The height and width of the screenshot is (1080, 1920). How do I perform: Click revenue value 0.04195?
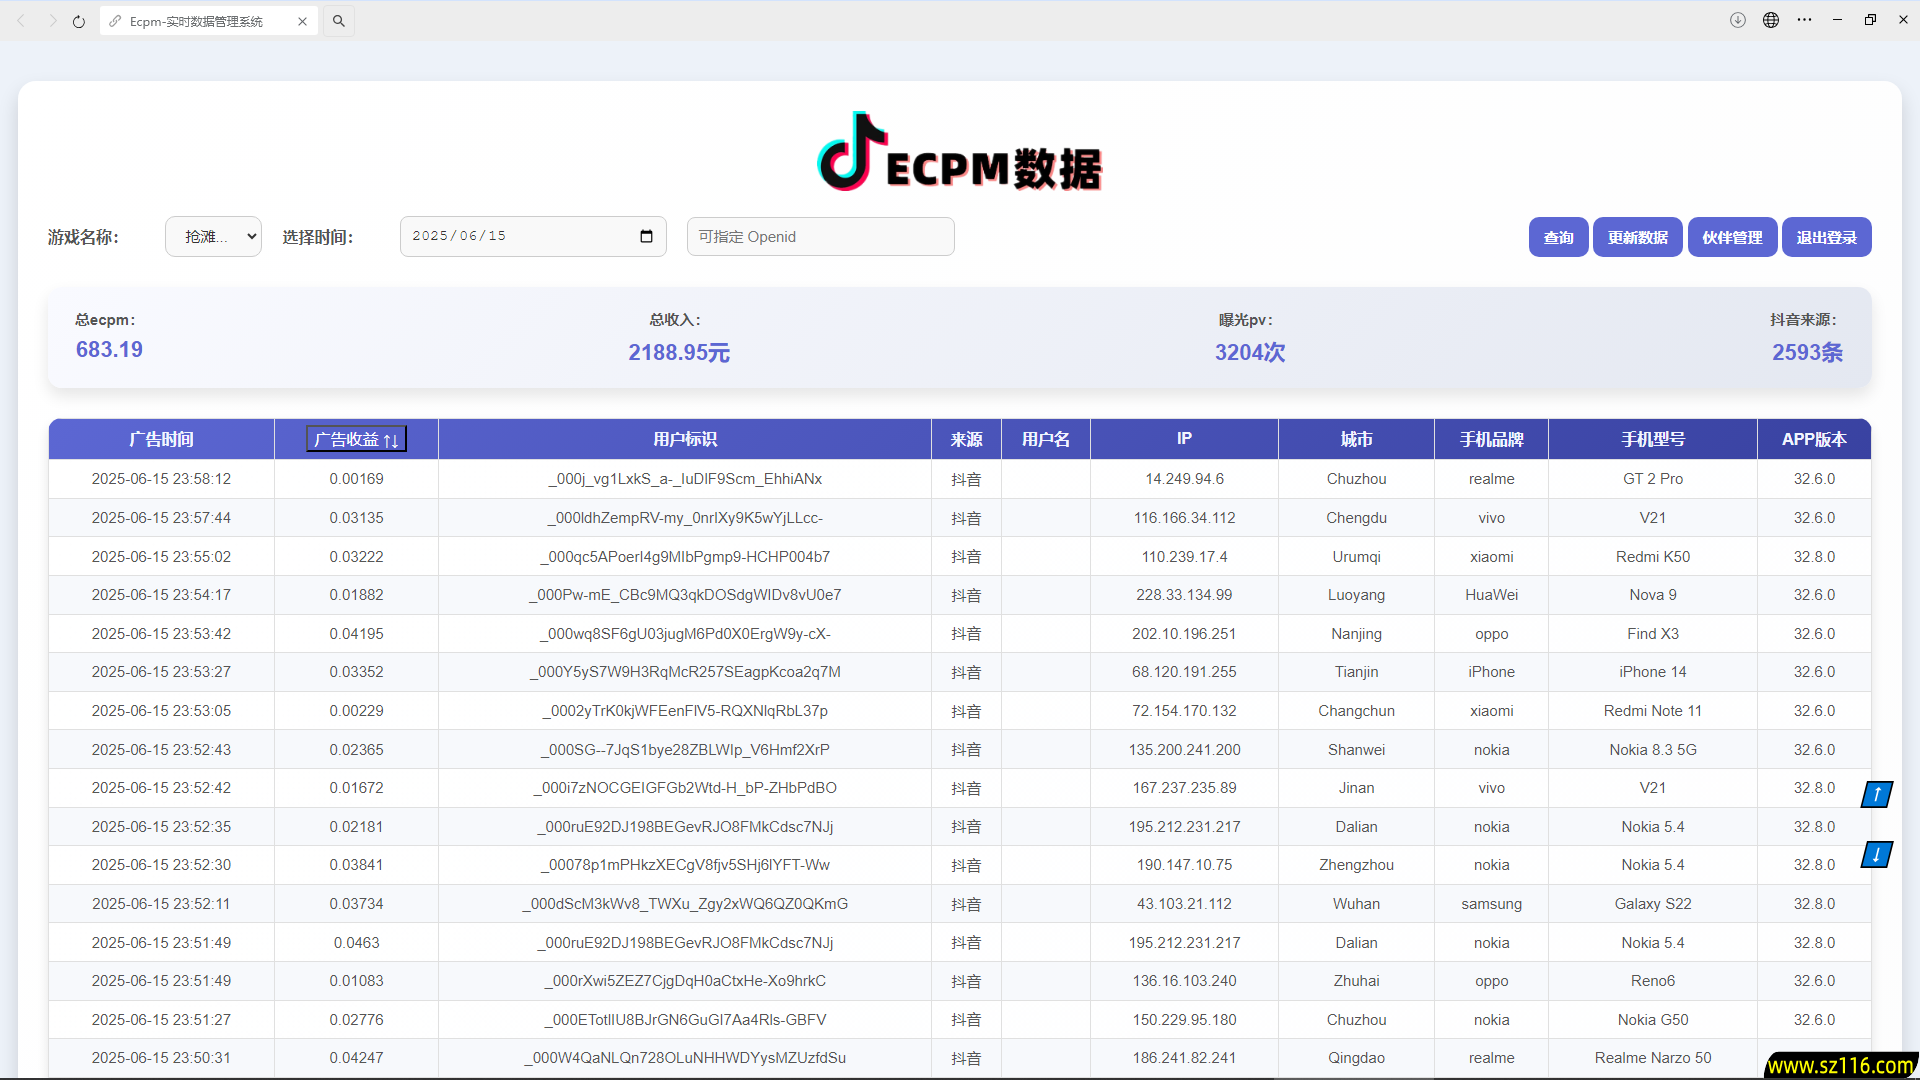pos(356,634)
